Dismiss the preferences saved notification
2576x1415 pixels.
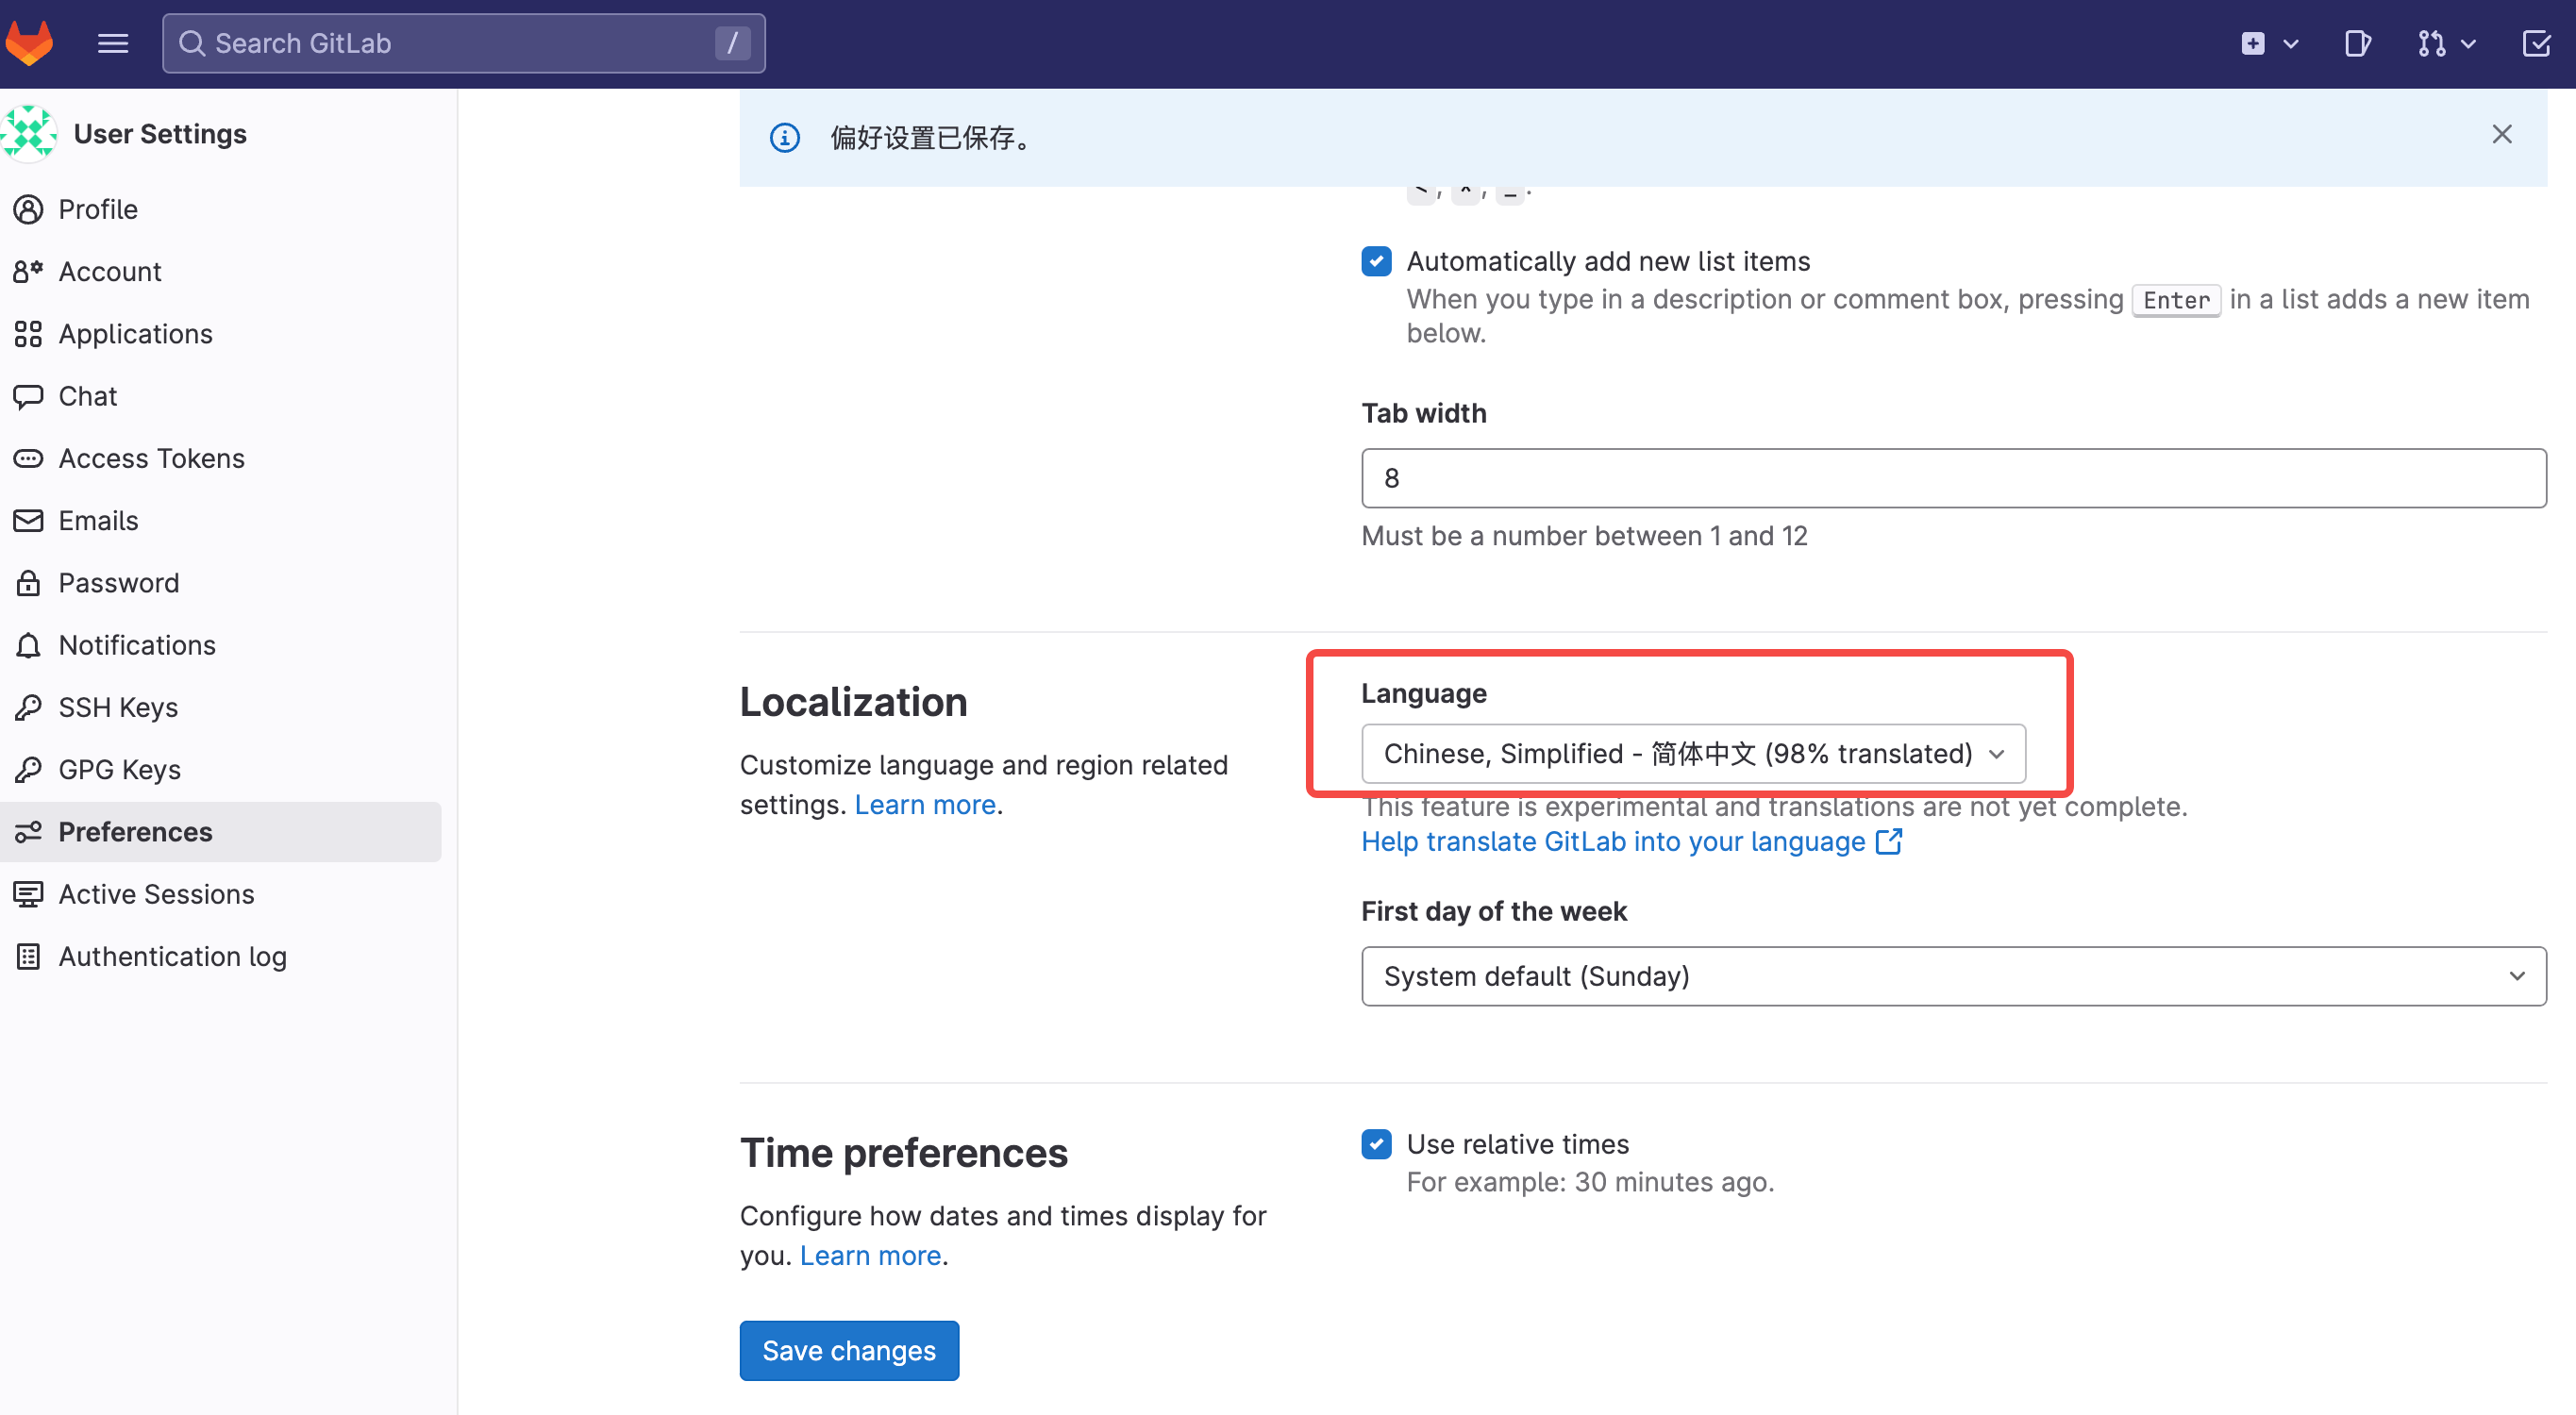click(x=2502, y=138)
